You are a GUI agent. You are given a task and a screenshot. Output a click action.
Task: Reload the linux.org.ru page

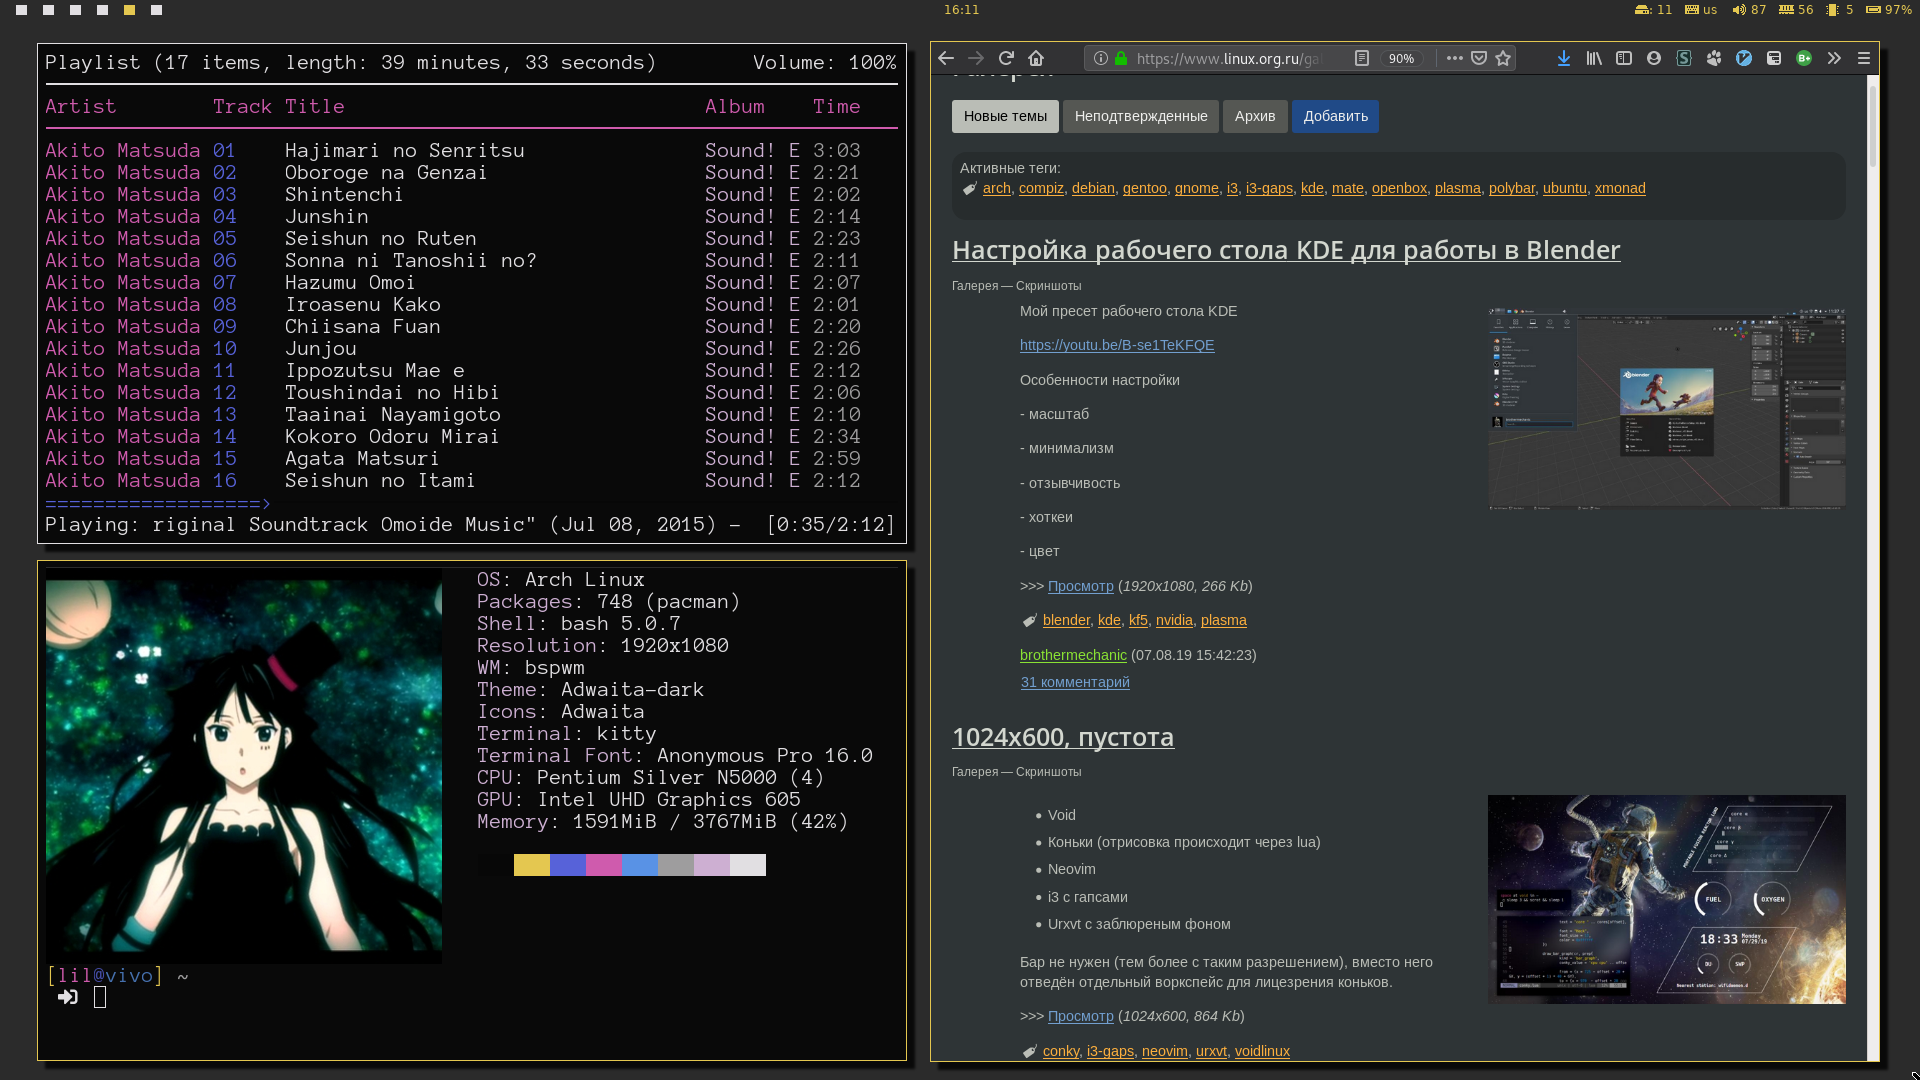tap(1006, 58)
